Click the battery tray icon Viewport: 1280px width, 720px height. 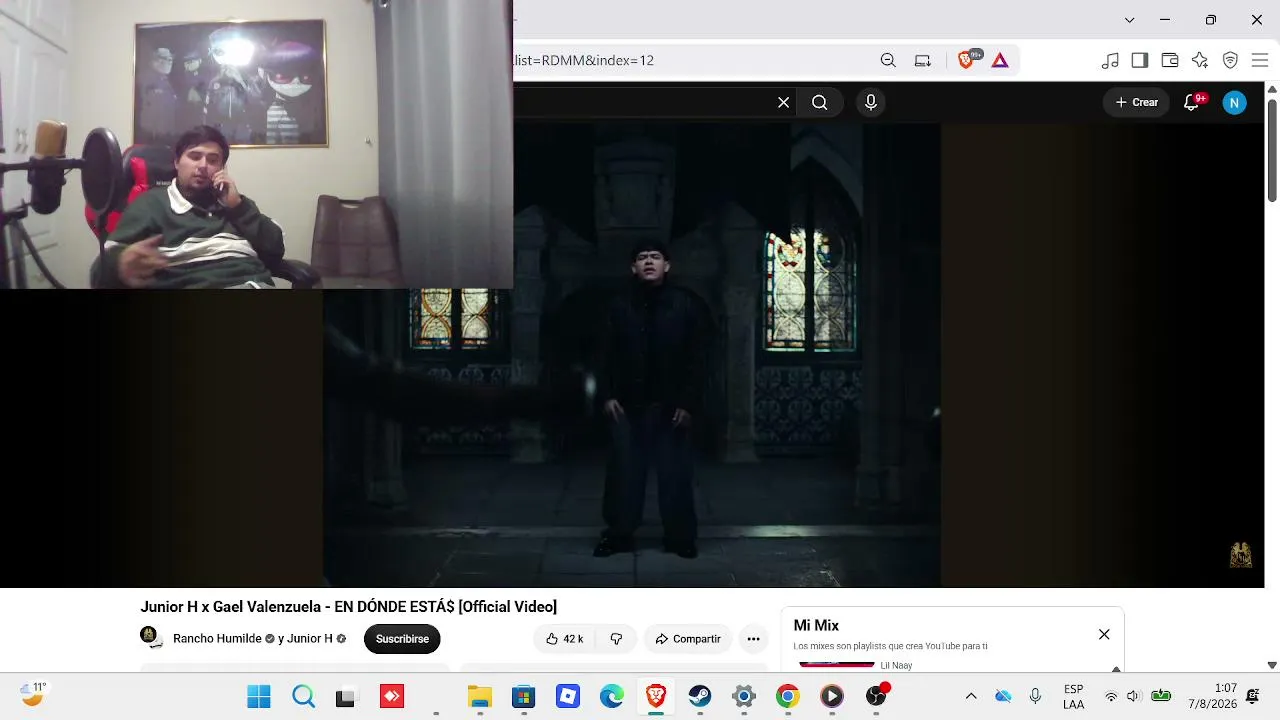1161,696
